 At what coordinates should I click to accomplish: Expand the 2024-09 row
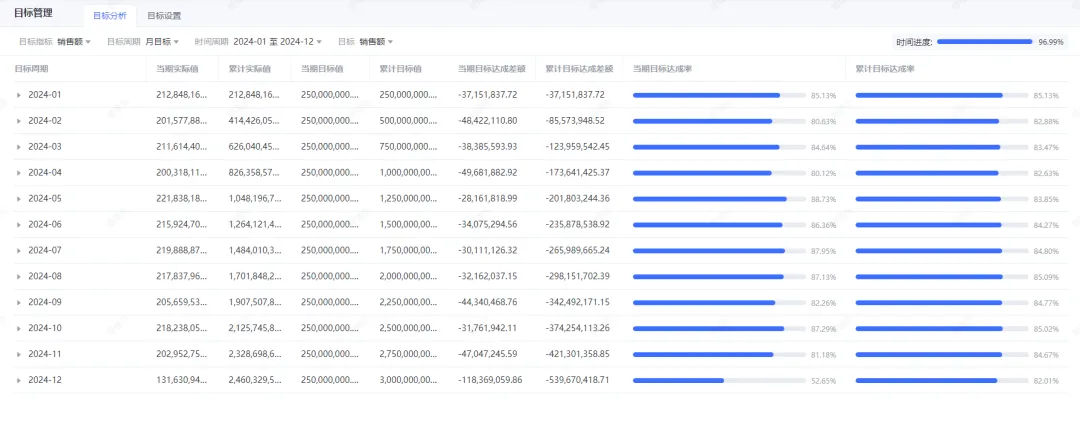[x=19, y=303]
